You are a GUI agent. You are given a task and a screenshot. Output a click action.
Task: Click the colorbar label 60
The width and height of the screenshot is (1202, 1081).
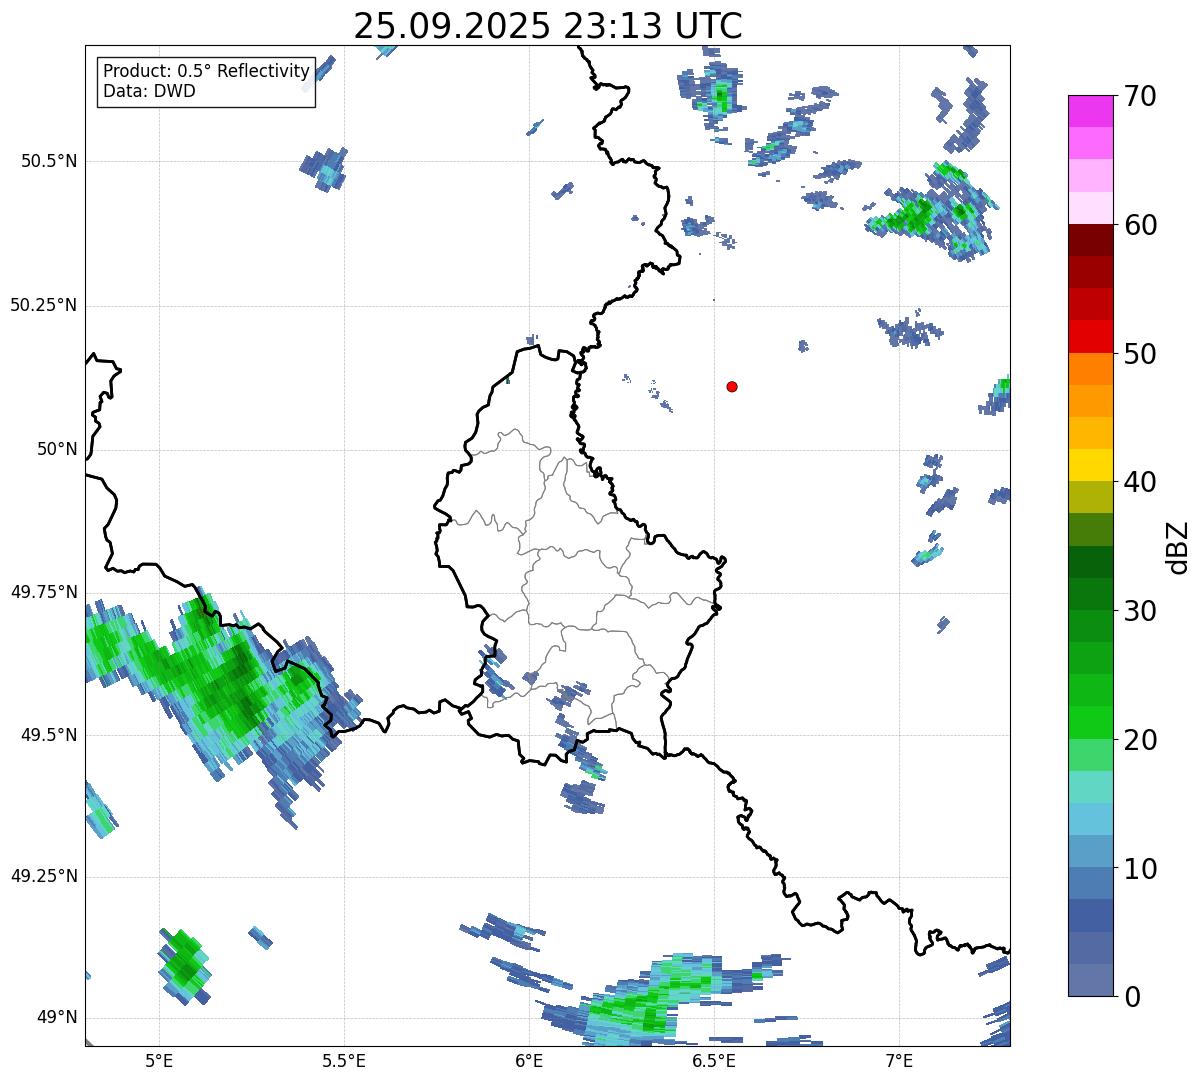1140,225
